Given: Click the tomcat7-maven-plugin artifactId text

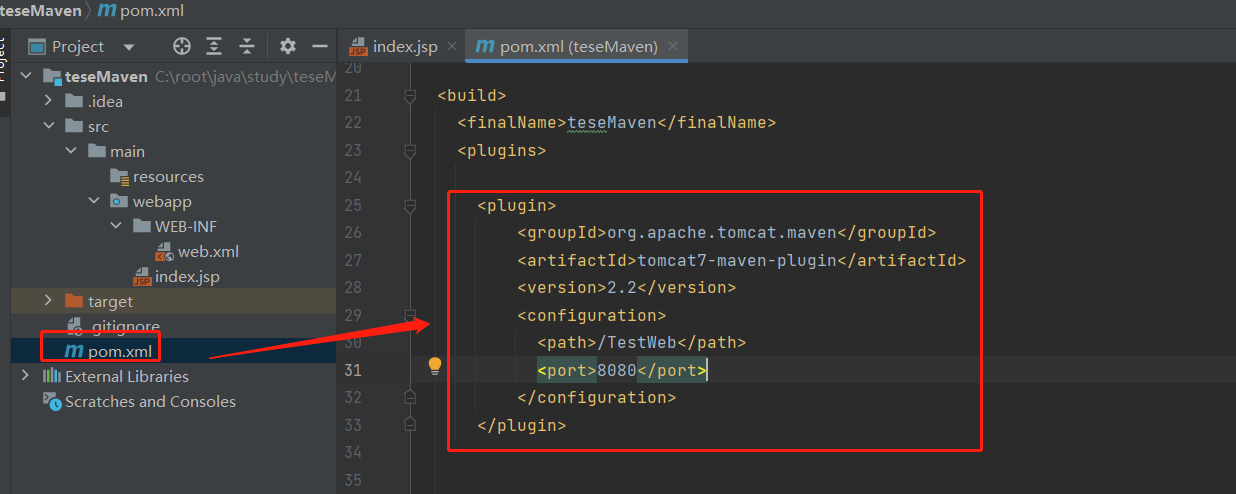Looking at the screenshot, I should click(x=735, y=260).
